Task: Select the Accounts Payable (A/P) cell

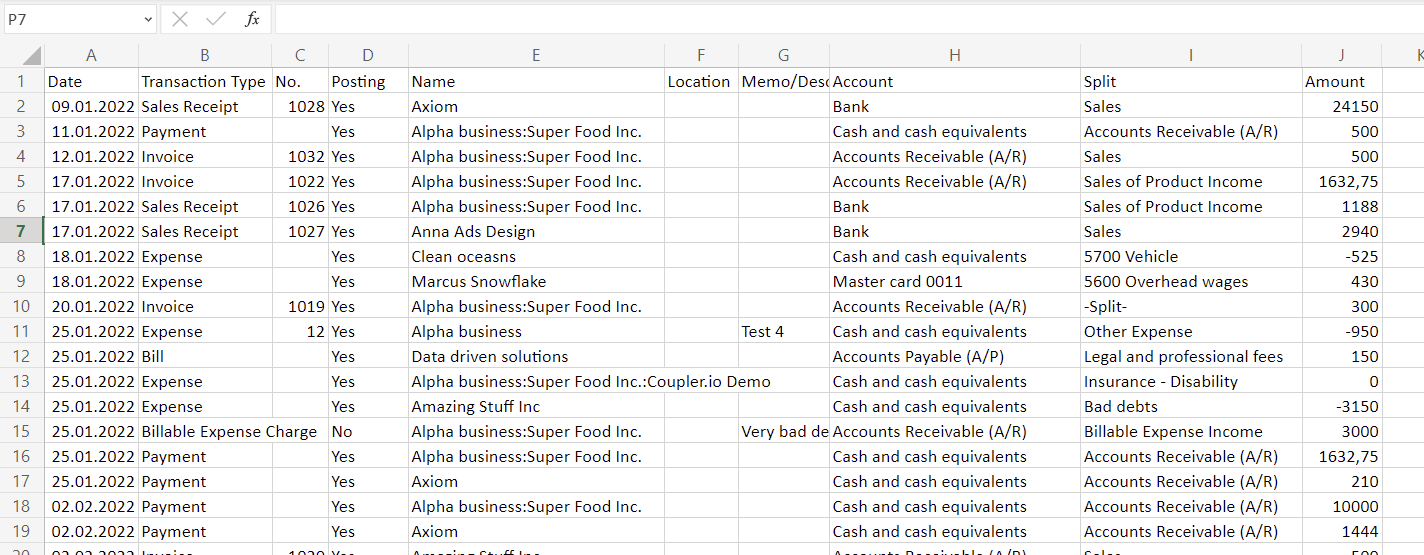Action: click(955, 356)
